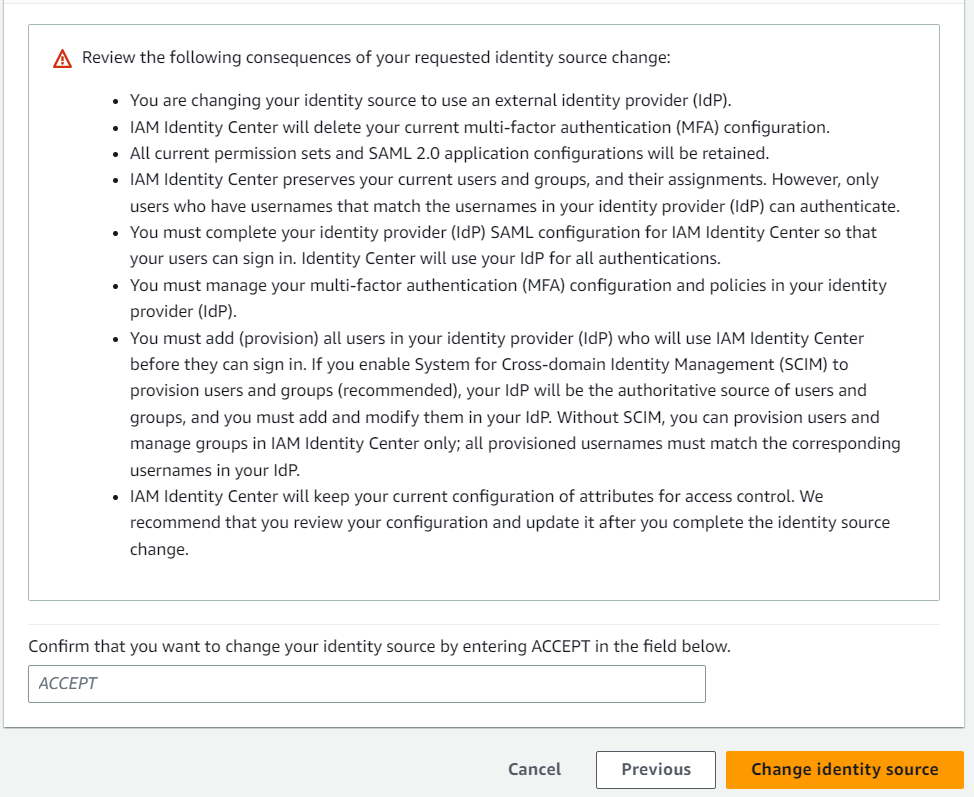Screen dimensions: 974x797
Task: Go back with the Previous button
Action: [655, 770]
